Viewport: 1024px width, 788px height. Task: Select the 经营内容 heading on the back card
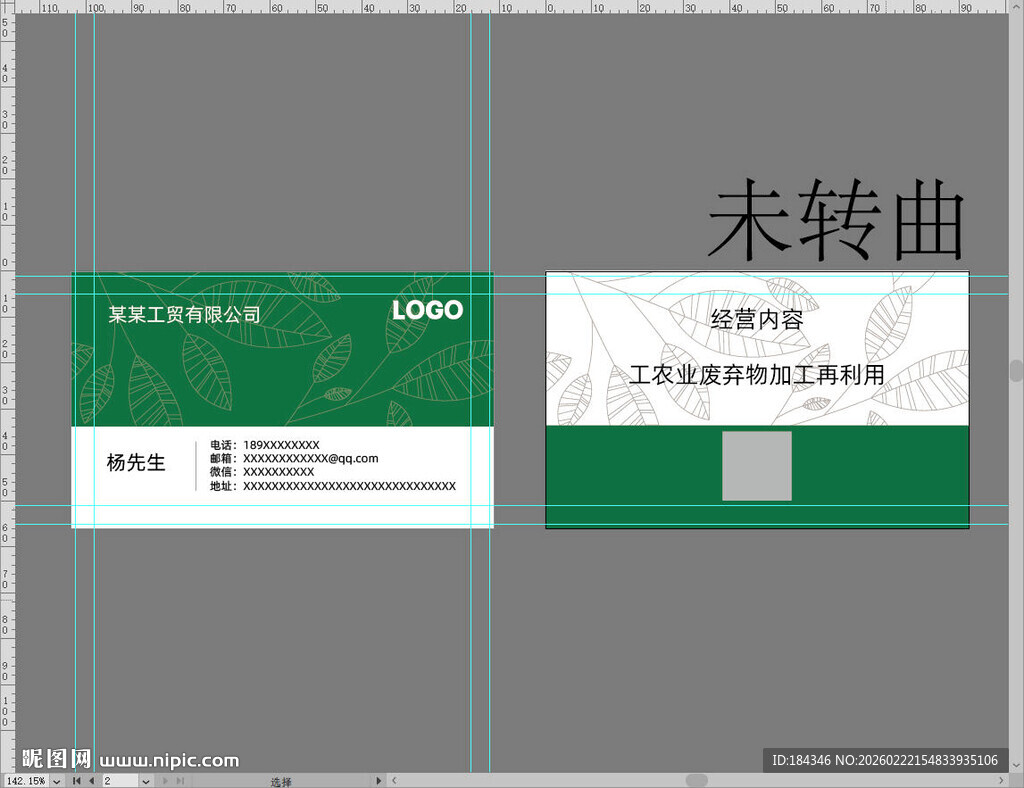pos(757,320)
